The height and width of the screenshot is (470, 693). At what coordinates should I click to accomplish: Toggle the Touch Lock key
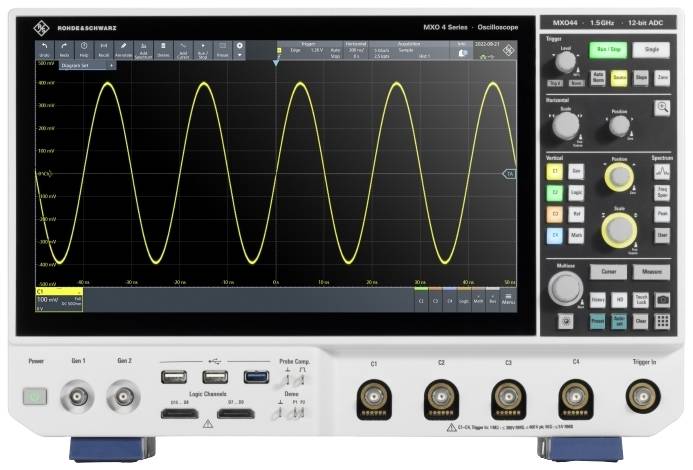click(x=642, y=298)
